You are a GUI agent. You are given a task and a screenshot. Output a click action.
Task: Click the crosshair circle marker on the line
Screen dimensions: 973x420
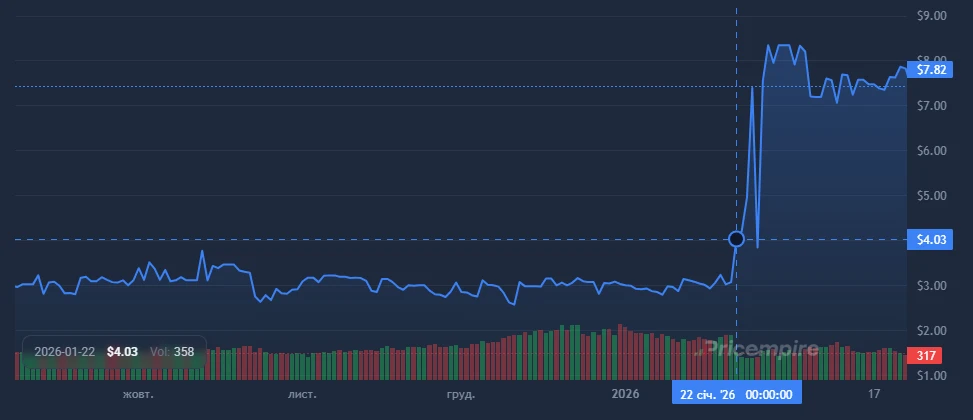[737, 239]
